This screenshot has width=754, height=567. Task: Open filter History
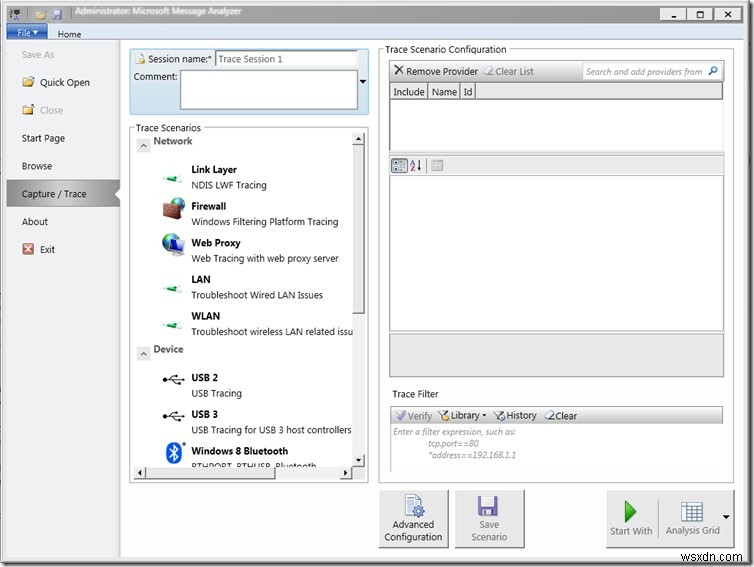tap(515, 415)
